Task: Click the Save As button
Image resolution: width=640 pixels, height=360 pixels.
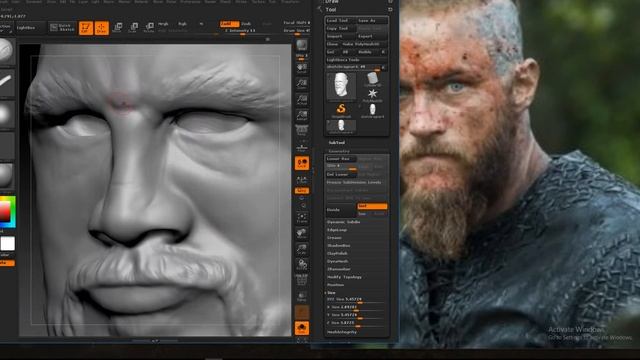Action: click(372, 20)
